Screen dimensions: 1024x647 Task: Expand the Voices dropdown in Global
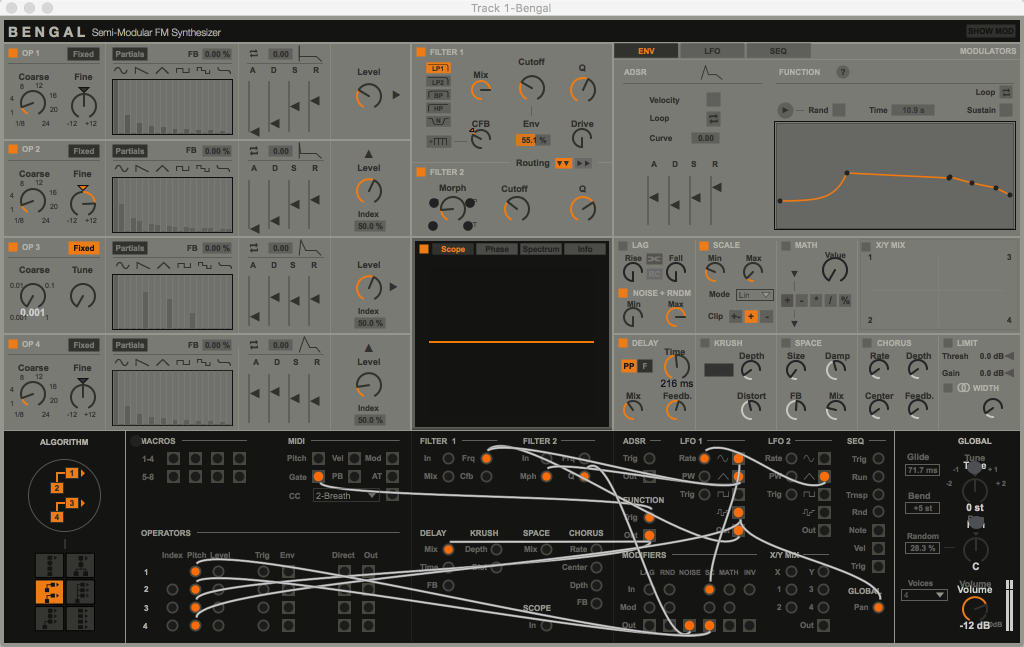point(925,595)
